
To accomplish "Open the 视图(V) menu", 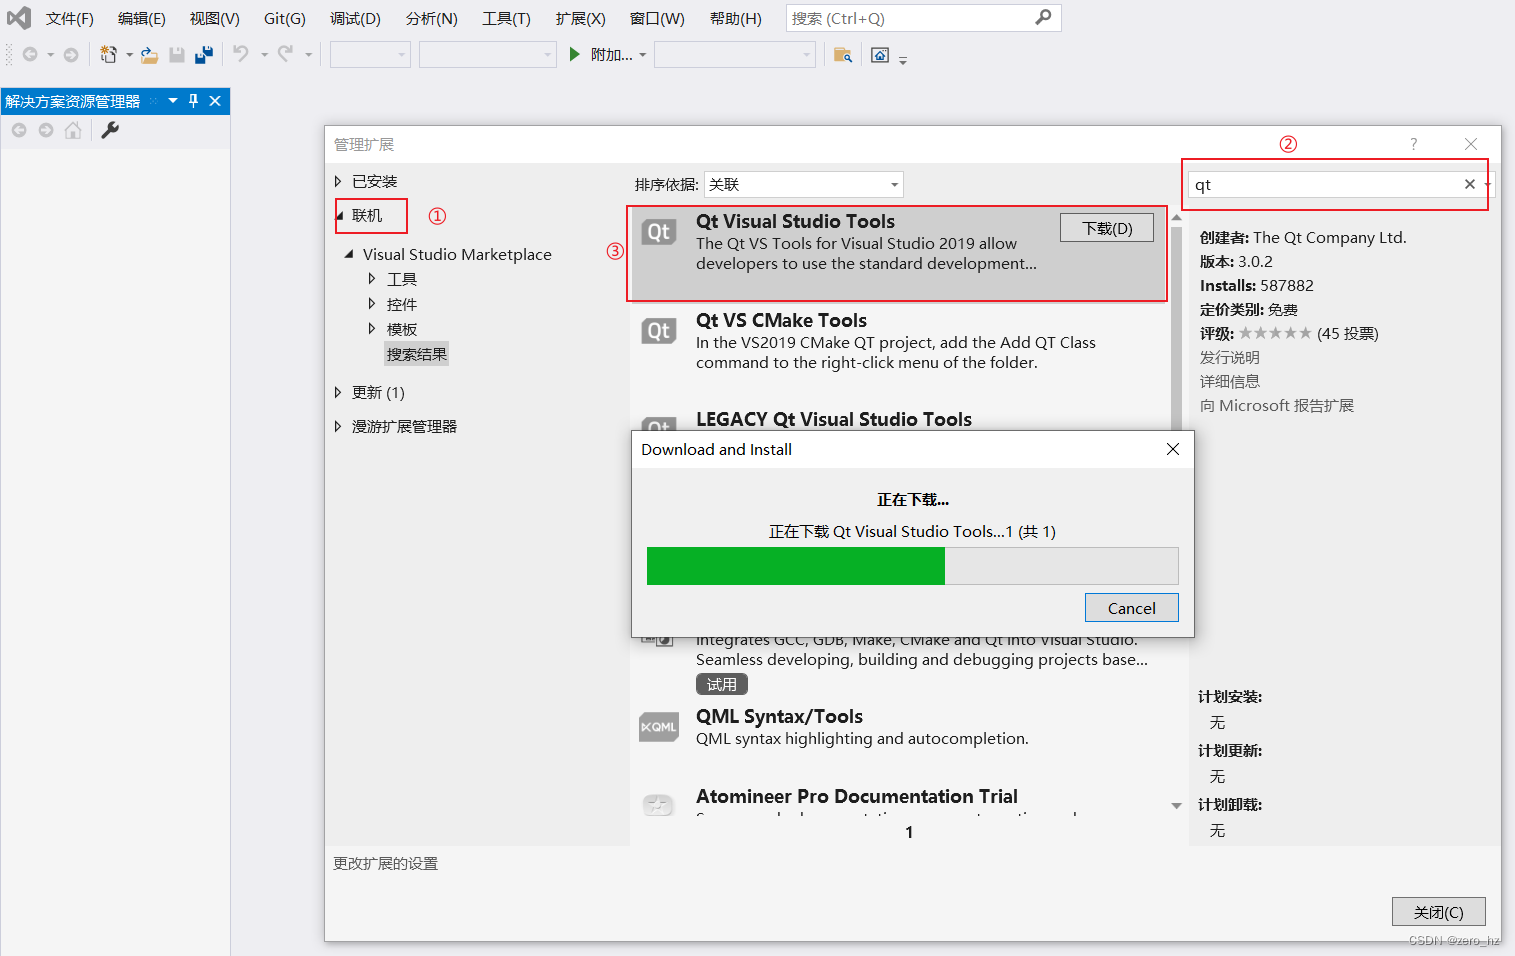I will pos(215,18).
